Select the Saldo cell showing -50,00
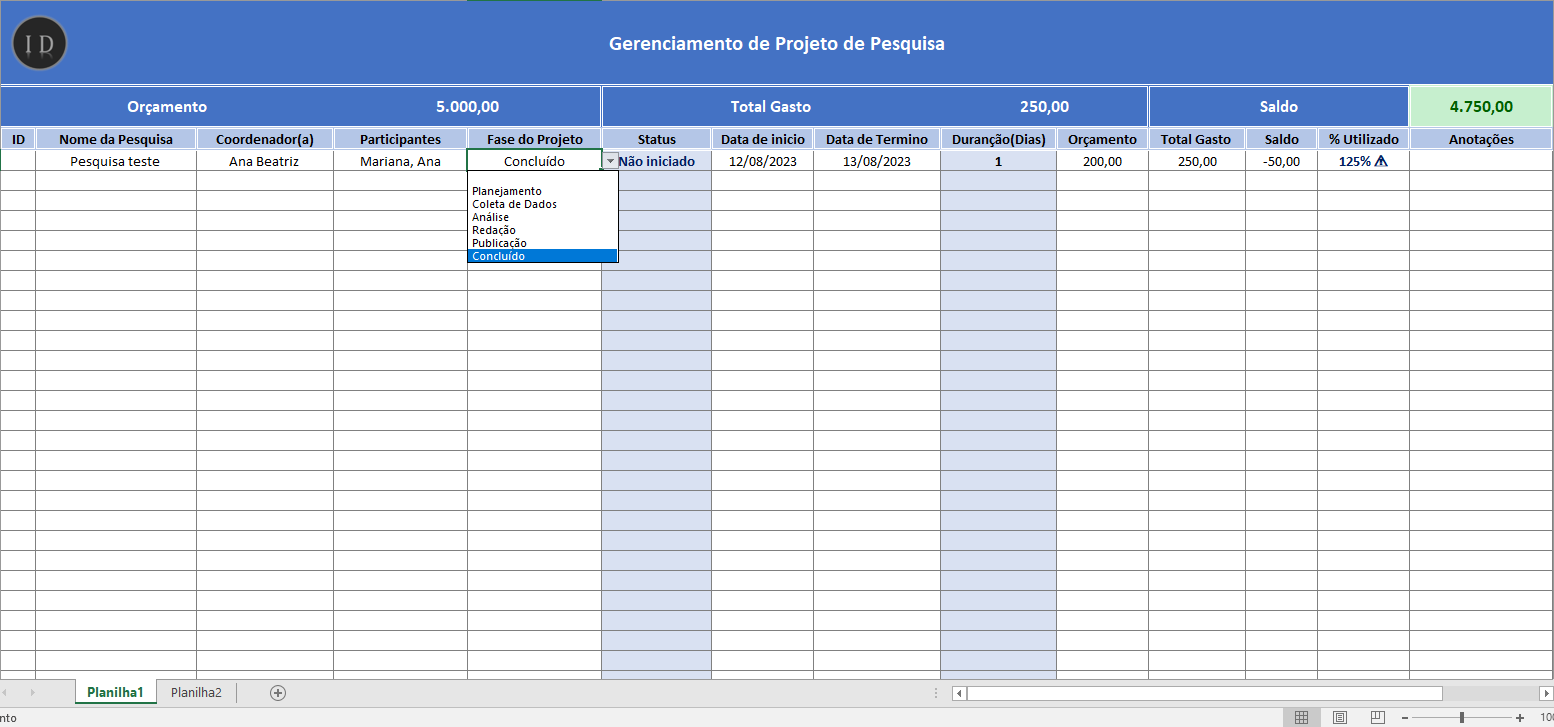The width and height of the screenshot is (1554, 727). 1281,161
